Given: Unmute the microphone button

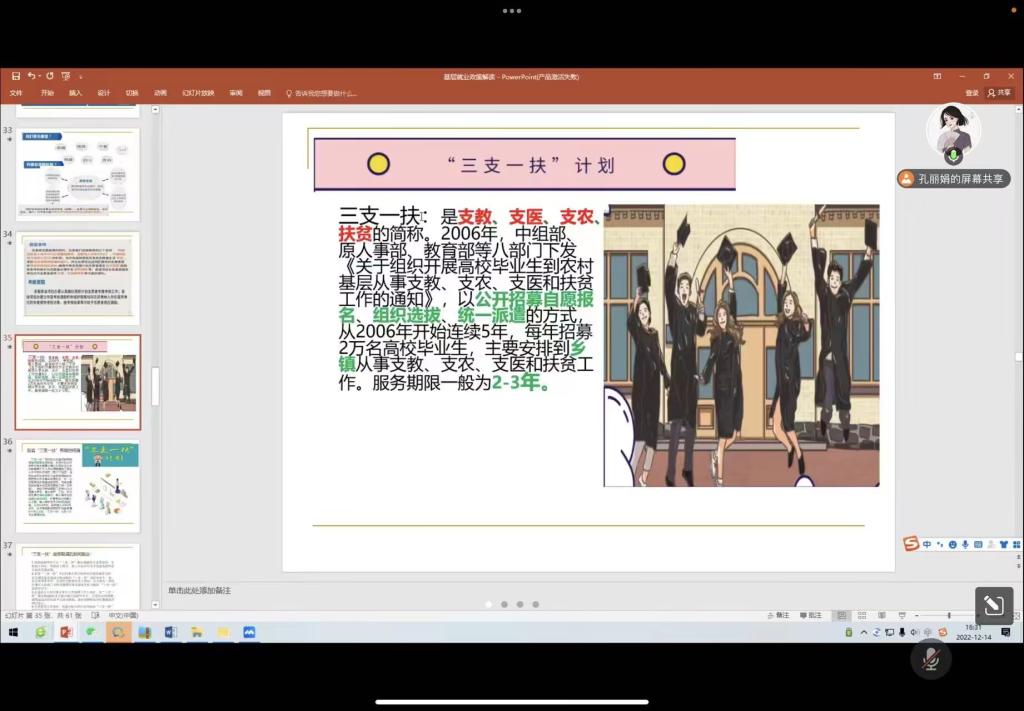Looking at the screenshot, I should coord(930,658).
